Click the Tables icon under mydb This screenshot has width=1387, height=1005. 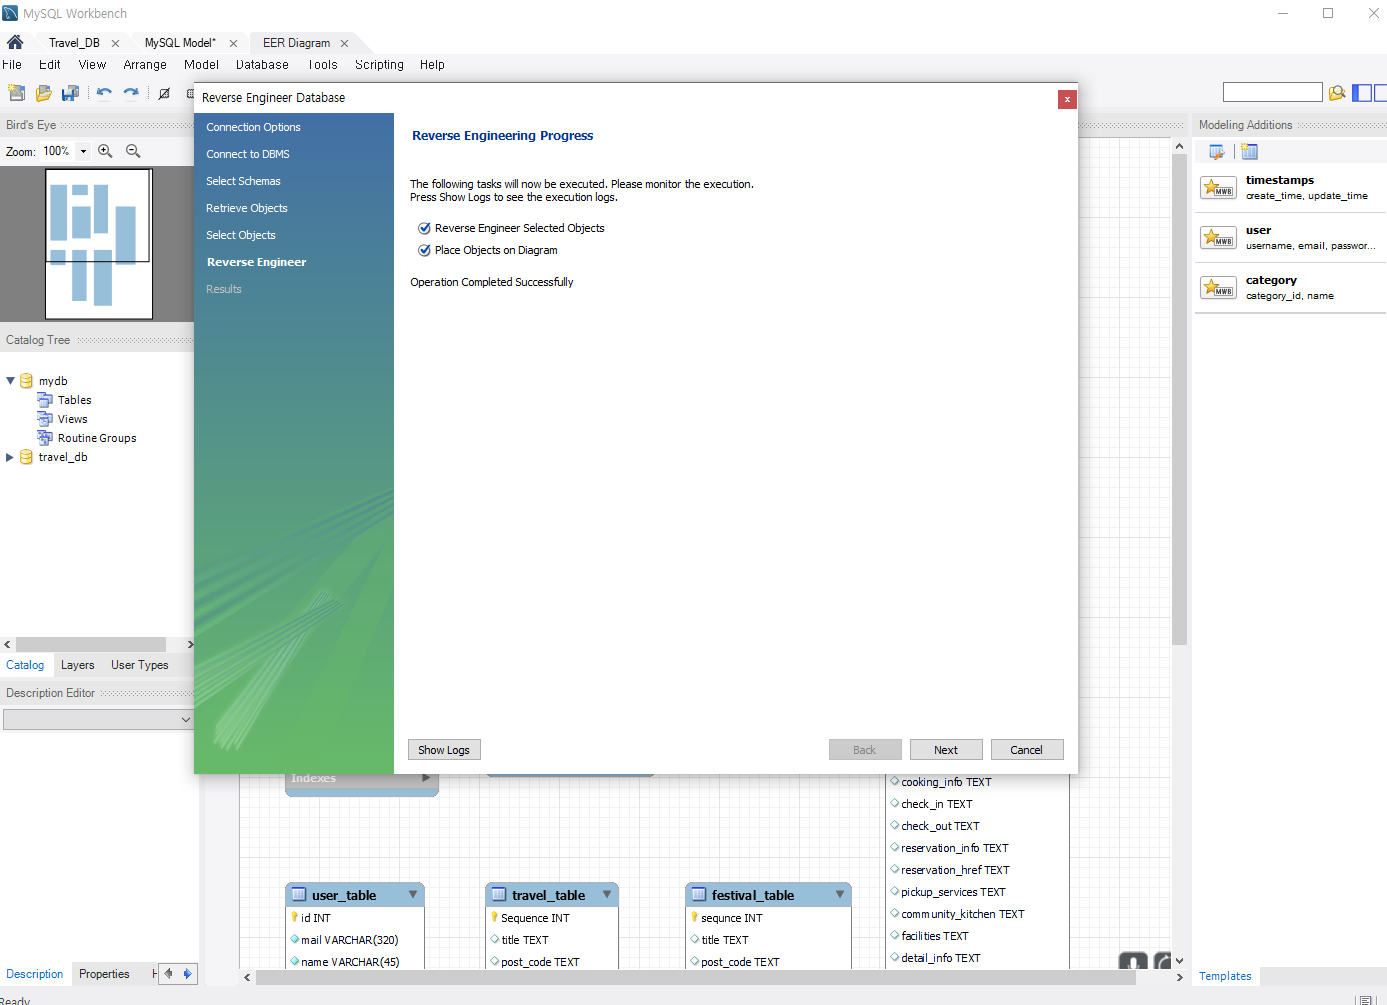pyautogui.click(x=45, y=400)
